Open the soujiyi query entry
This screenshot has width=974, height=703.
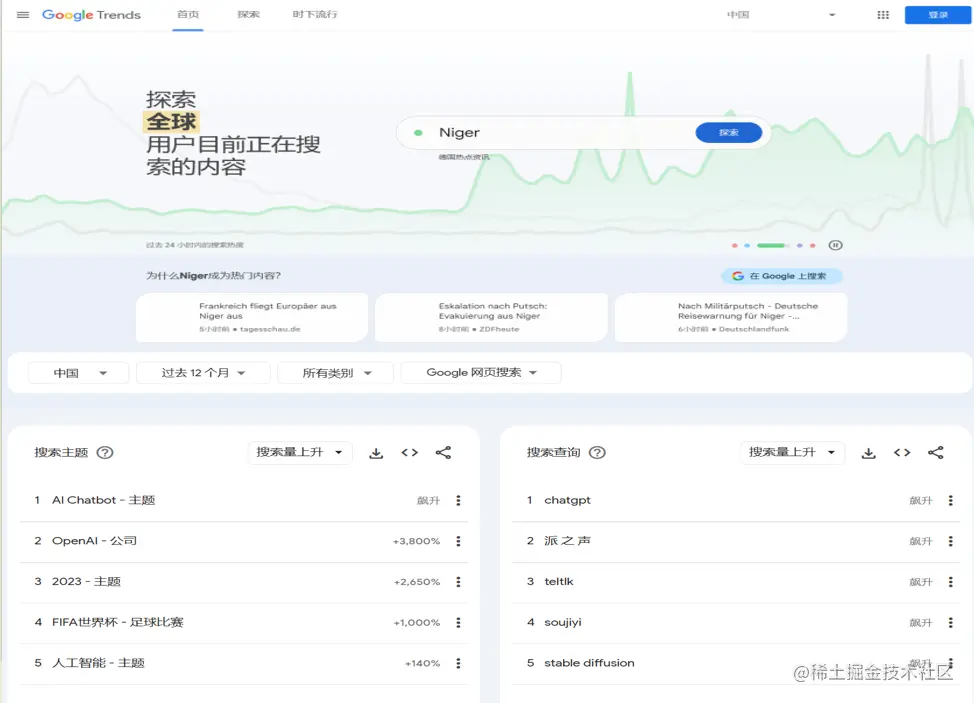coord(563,622)
